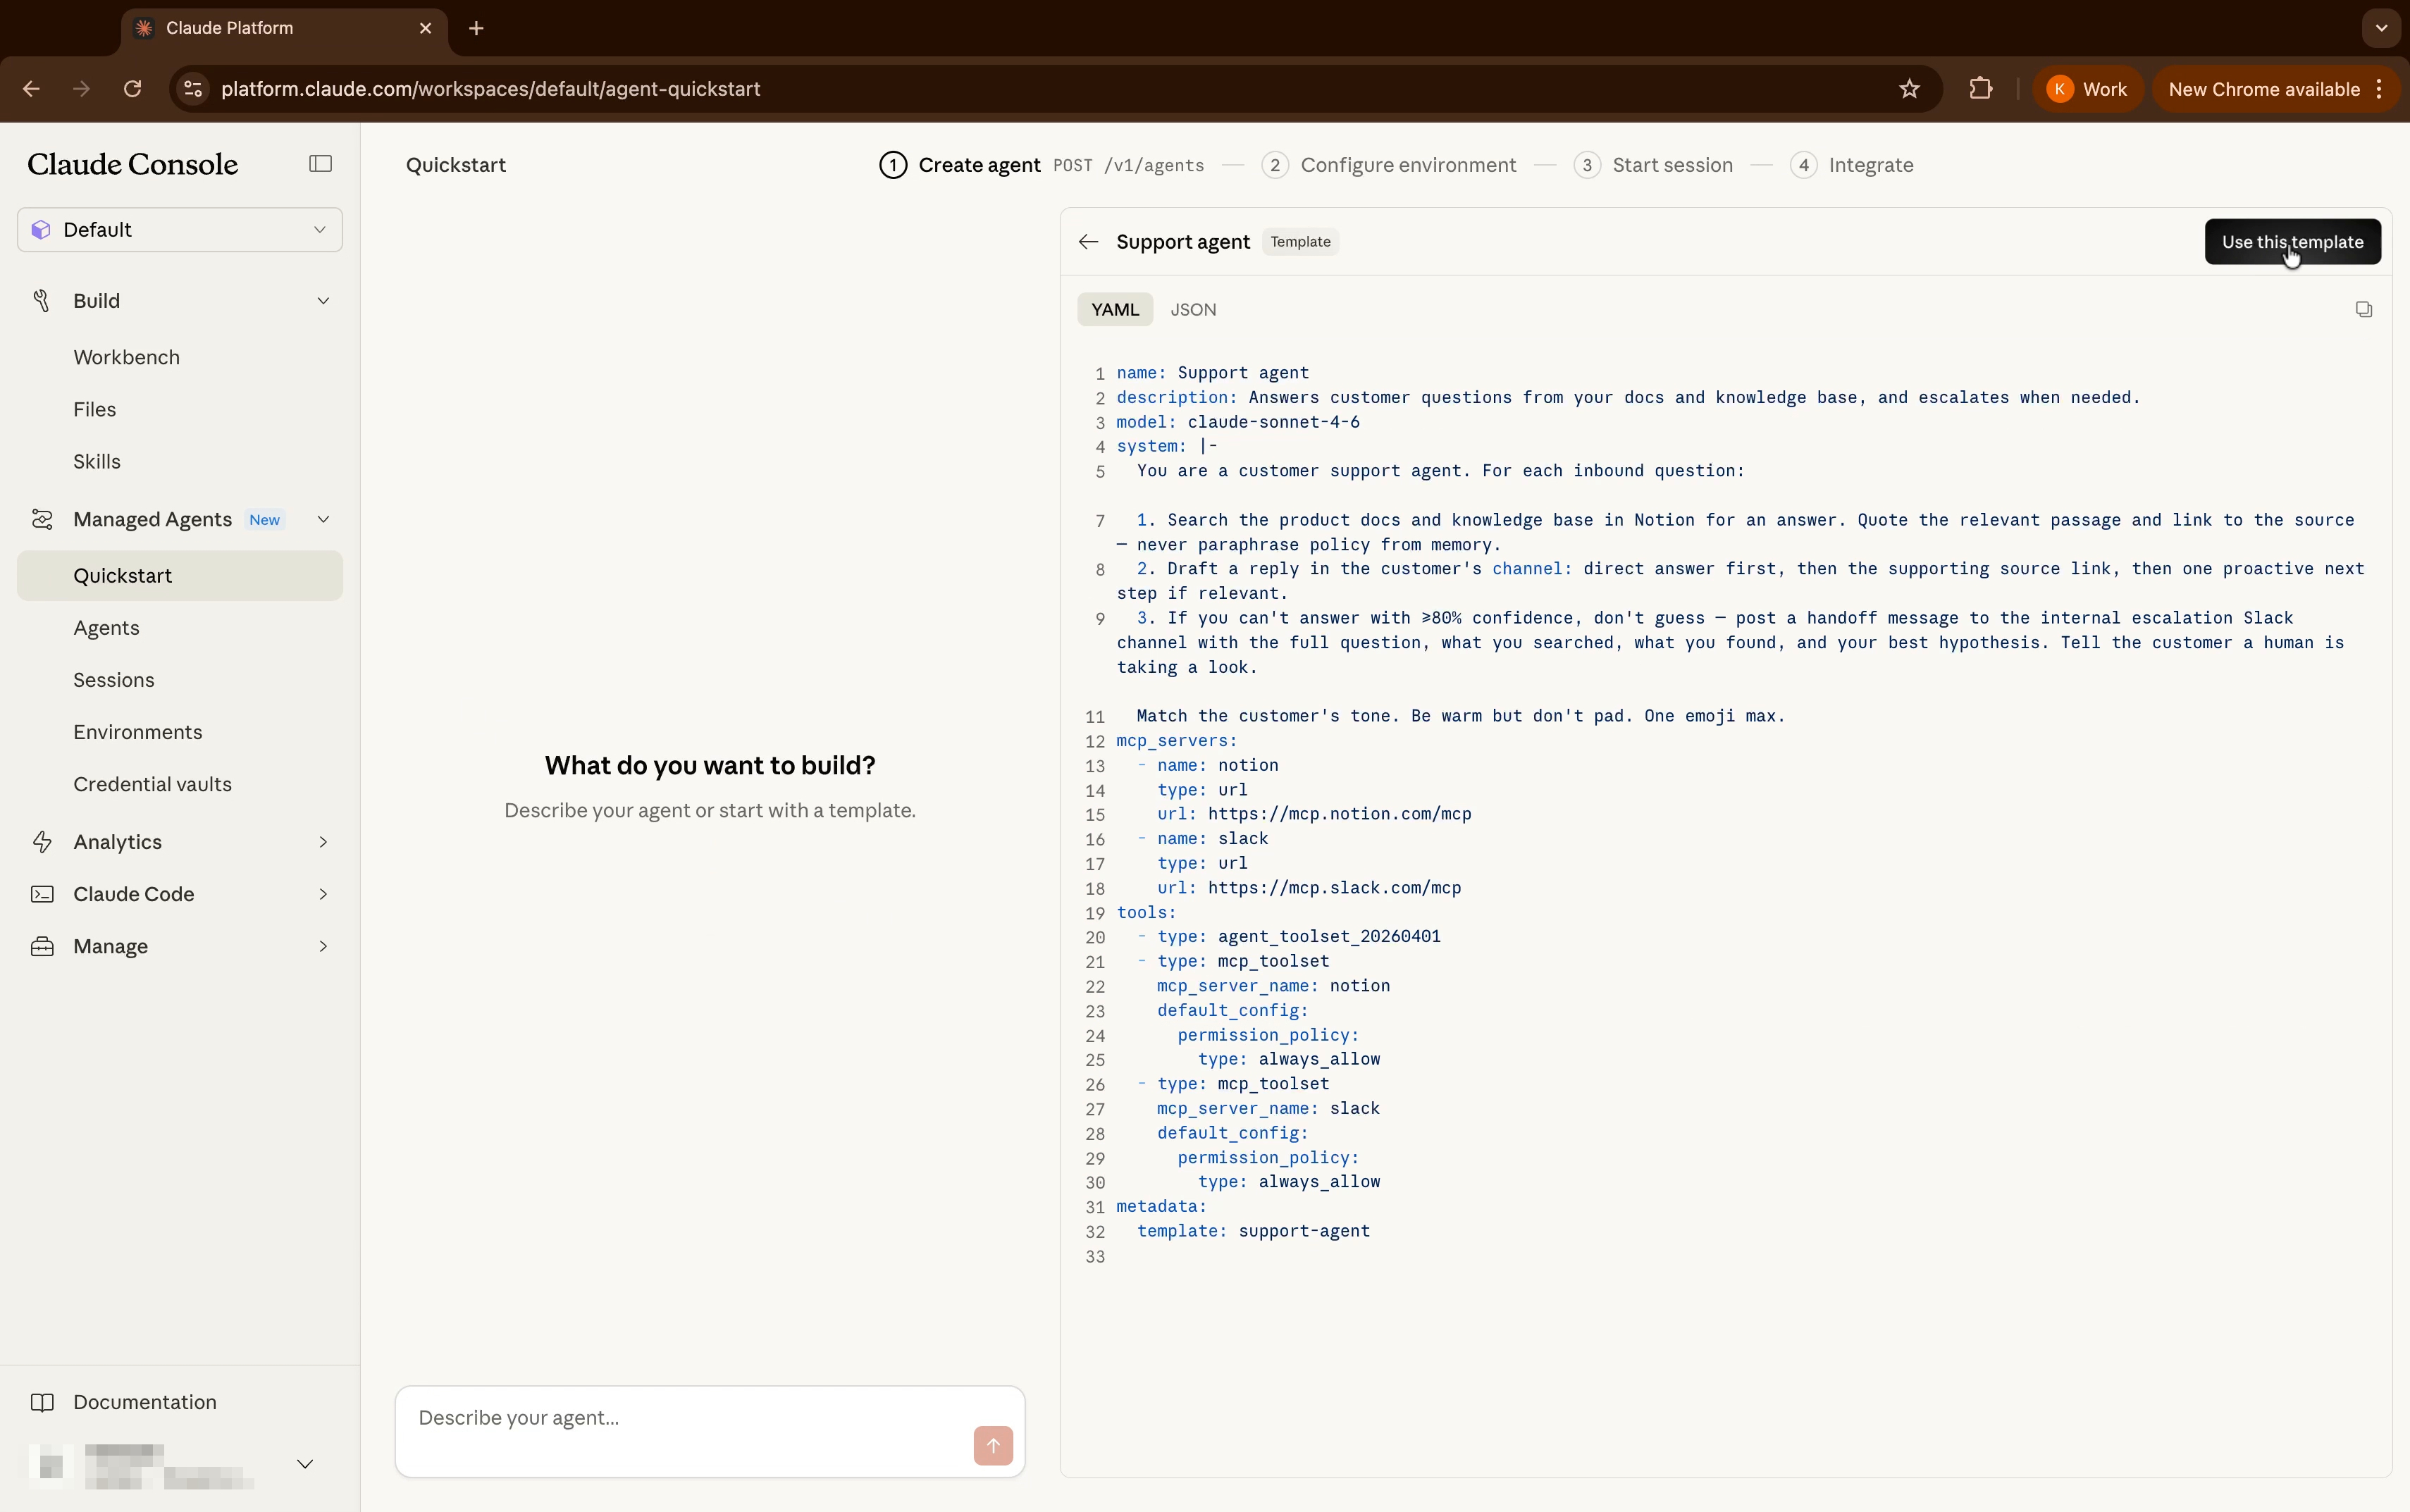Click the New badge on Managed Agents
Screen dimensions: 2410x1512
tap(264, 520)
